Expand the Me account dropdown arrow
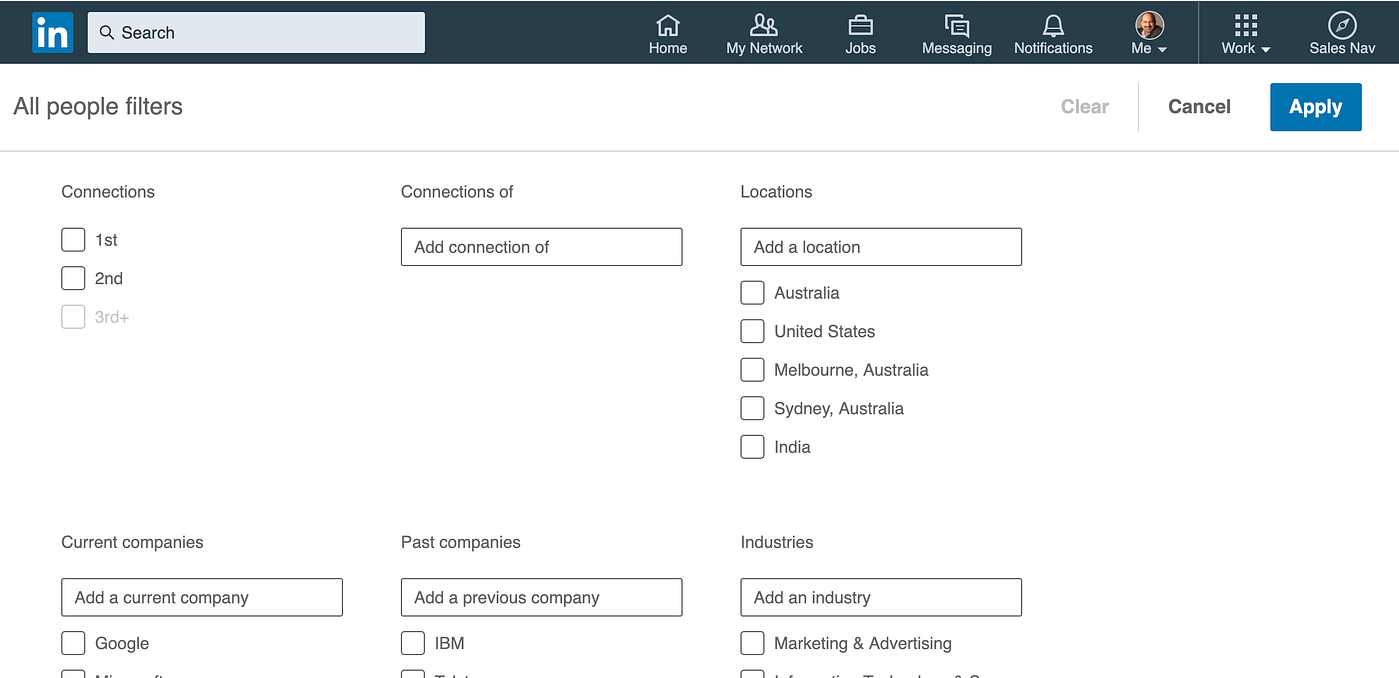This screenshot has width=1399, height=678. tap(1162, 49)
